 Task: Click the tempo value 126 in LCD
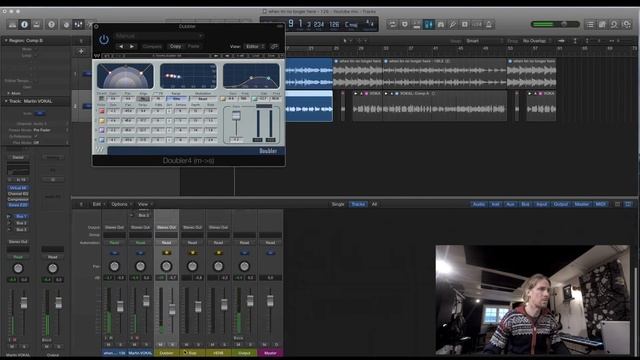point(334,24)
